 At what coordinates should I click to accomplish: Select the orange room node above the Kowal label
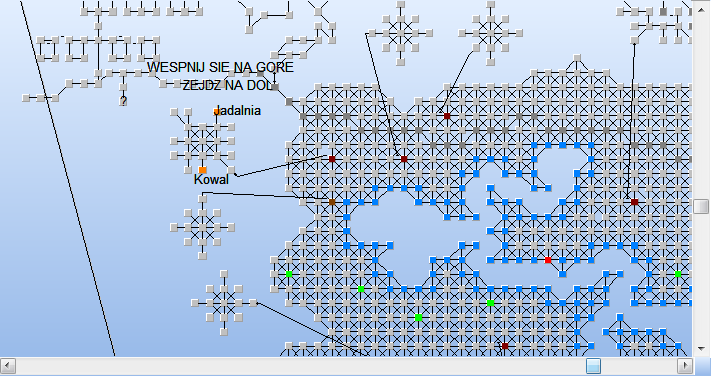tap(203, 170)
